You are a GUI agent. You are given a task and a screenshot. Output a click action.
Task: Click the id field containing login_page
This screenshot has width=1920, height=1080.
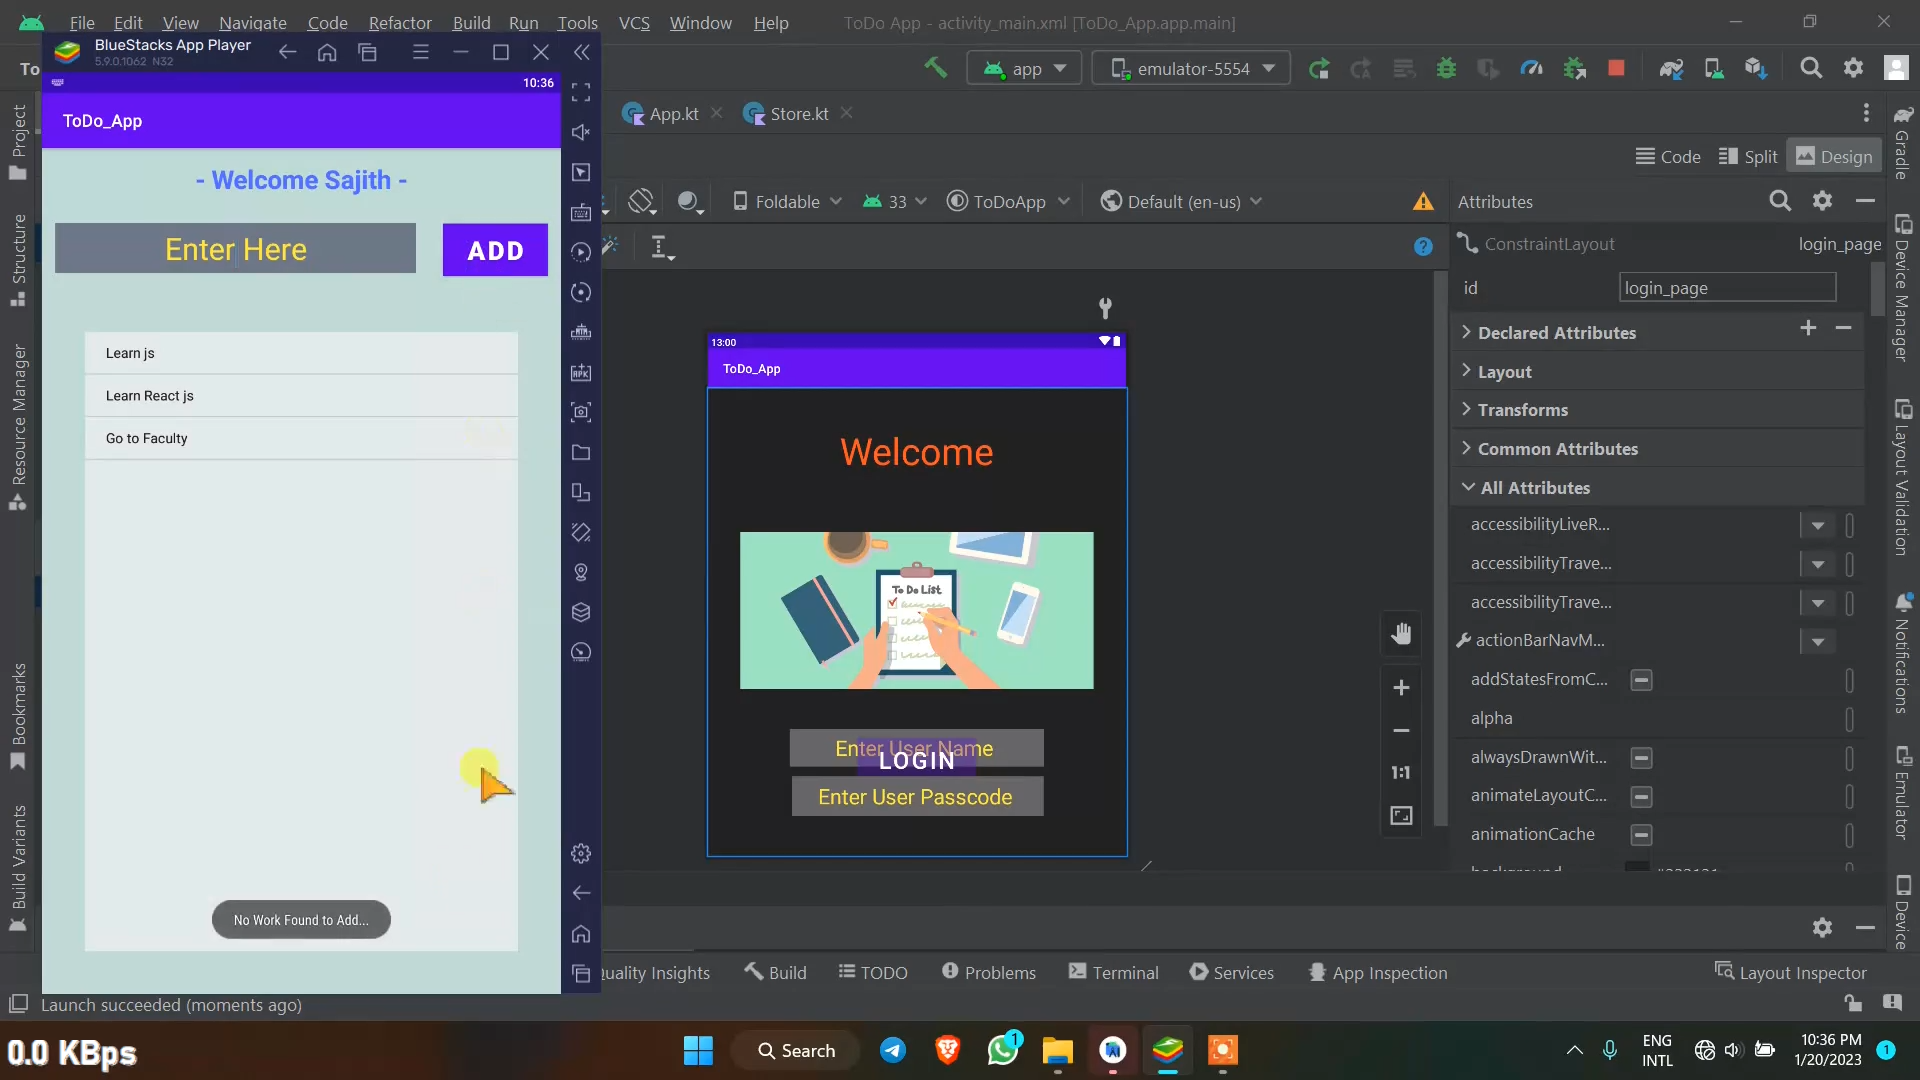(1727, 288)
